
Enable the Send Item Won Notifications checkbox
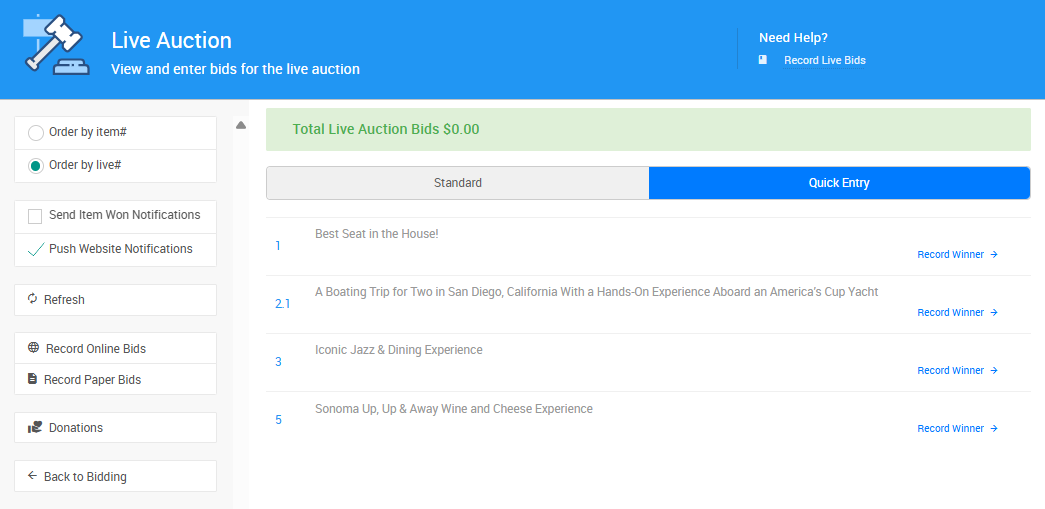coord(35,216)
